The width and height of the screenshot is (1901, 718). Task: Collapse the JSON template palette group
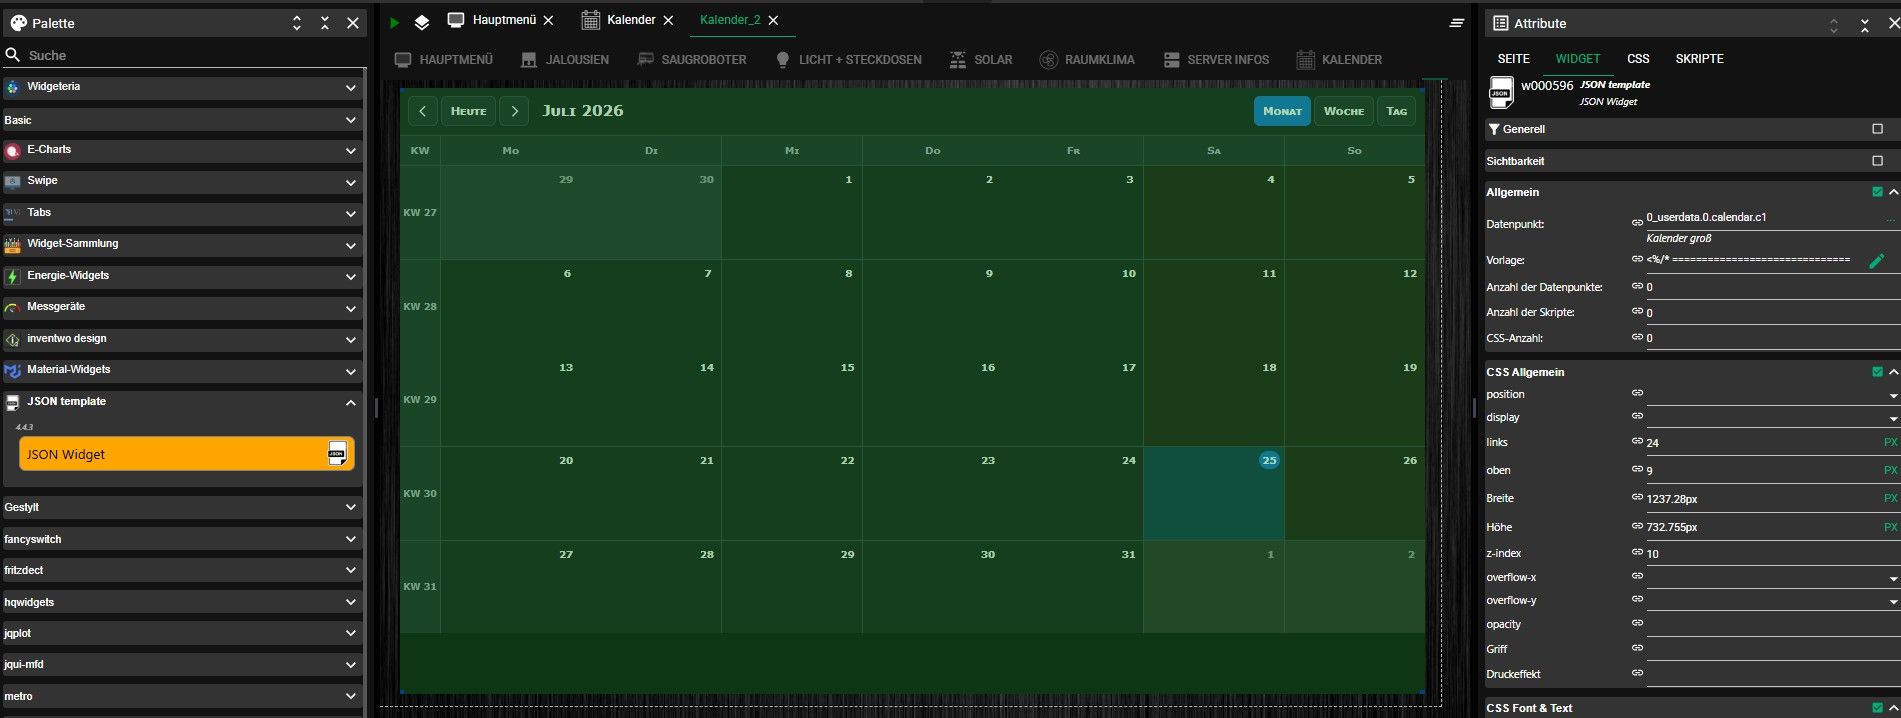tap(350, 403)
